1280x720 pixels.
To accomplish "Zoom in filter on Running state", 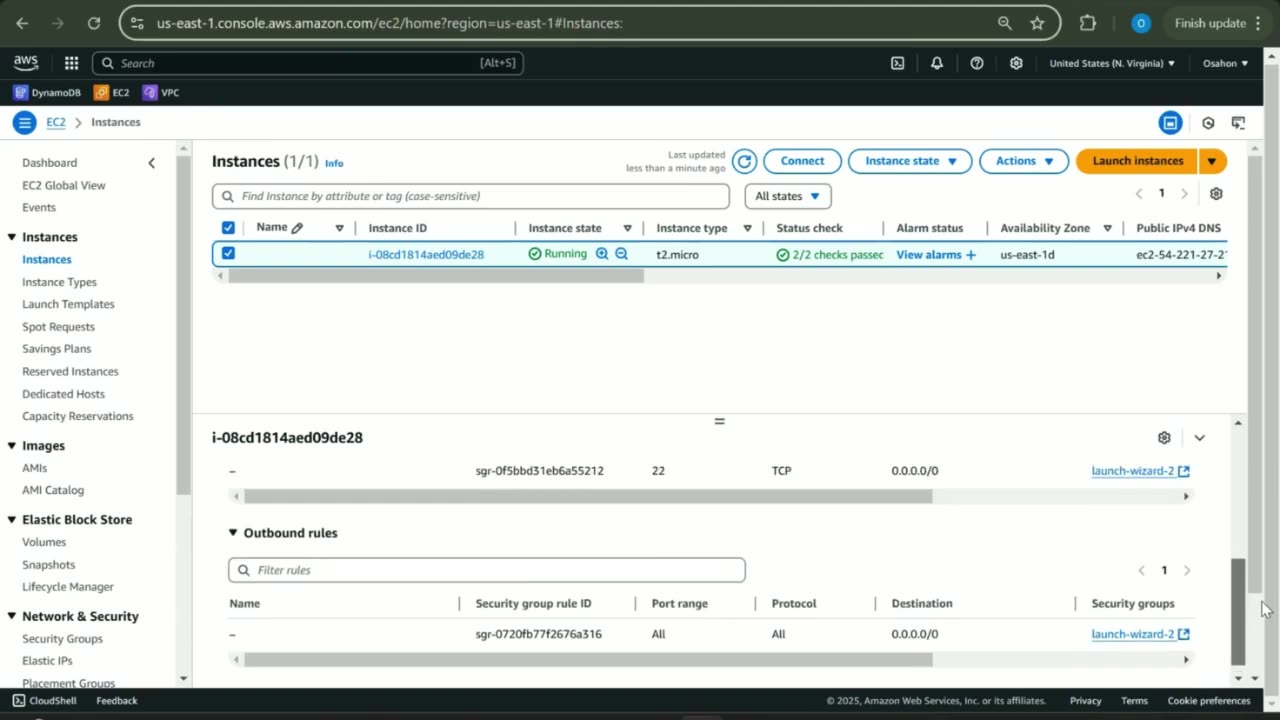I will (x=602, y=254).
